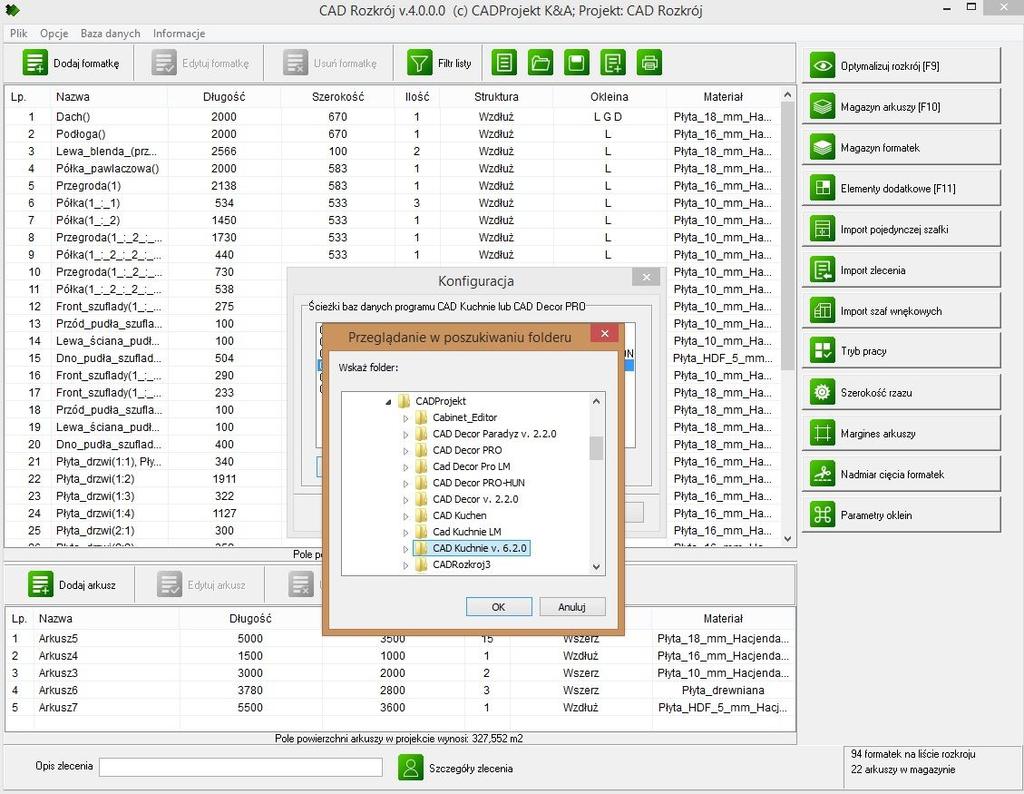Select the Dach() row in formatki list
The width and height of the screenshot is (1024, 794).
coord(392,117)
